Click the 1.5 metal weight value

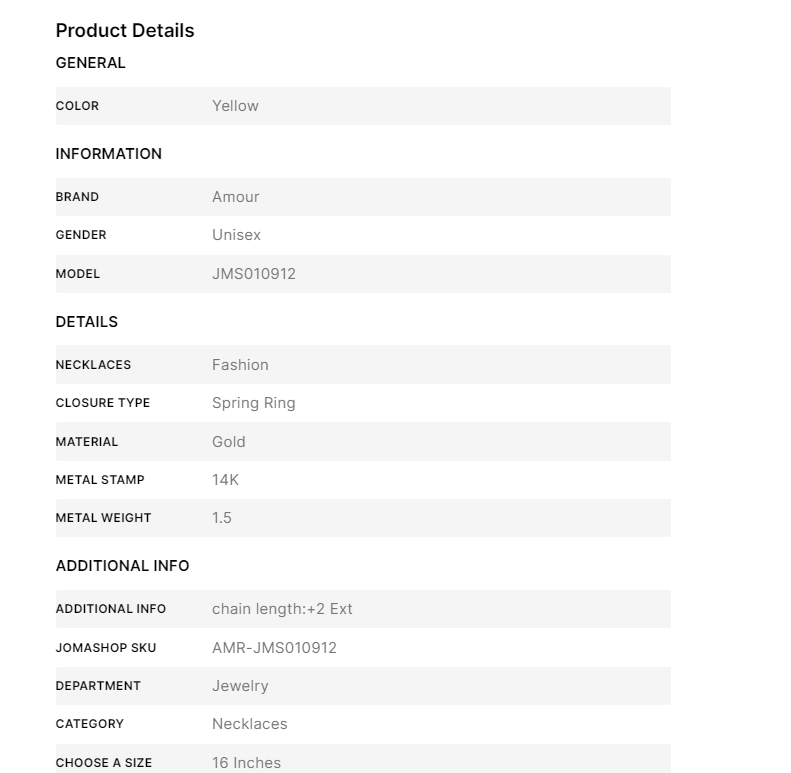tap(222, 518)
